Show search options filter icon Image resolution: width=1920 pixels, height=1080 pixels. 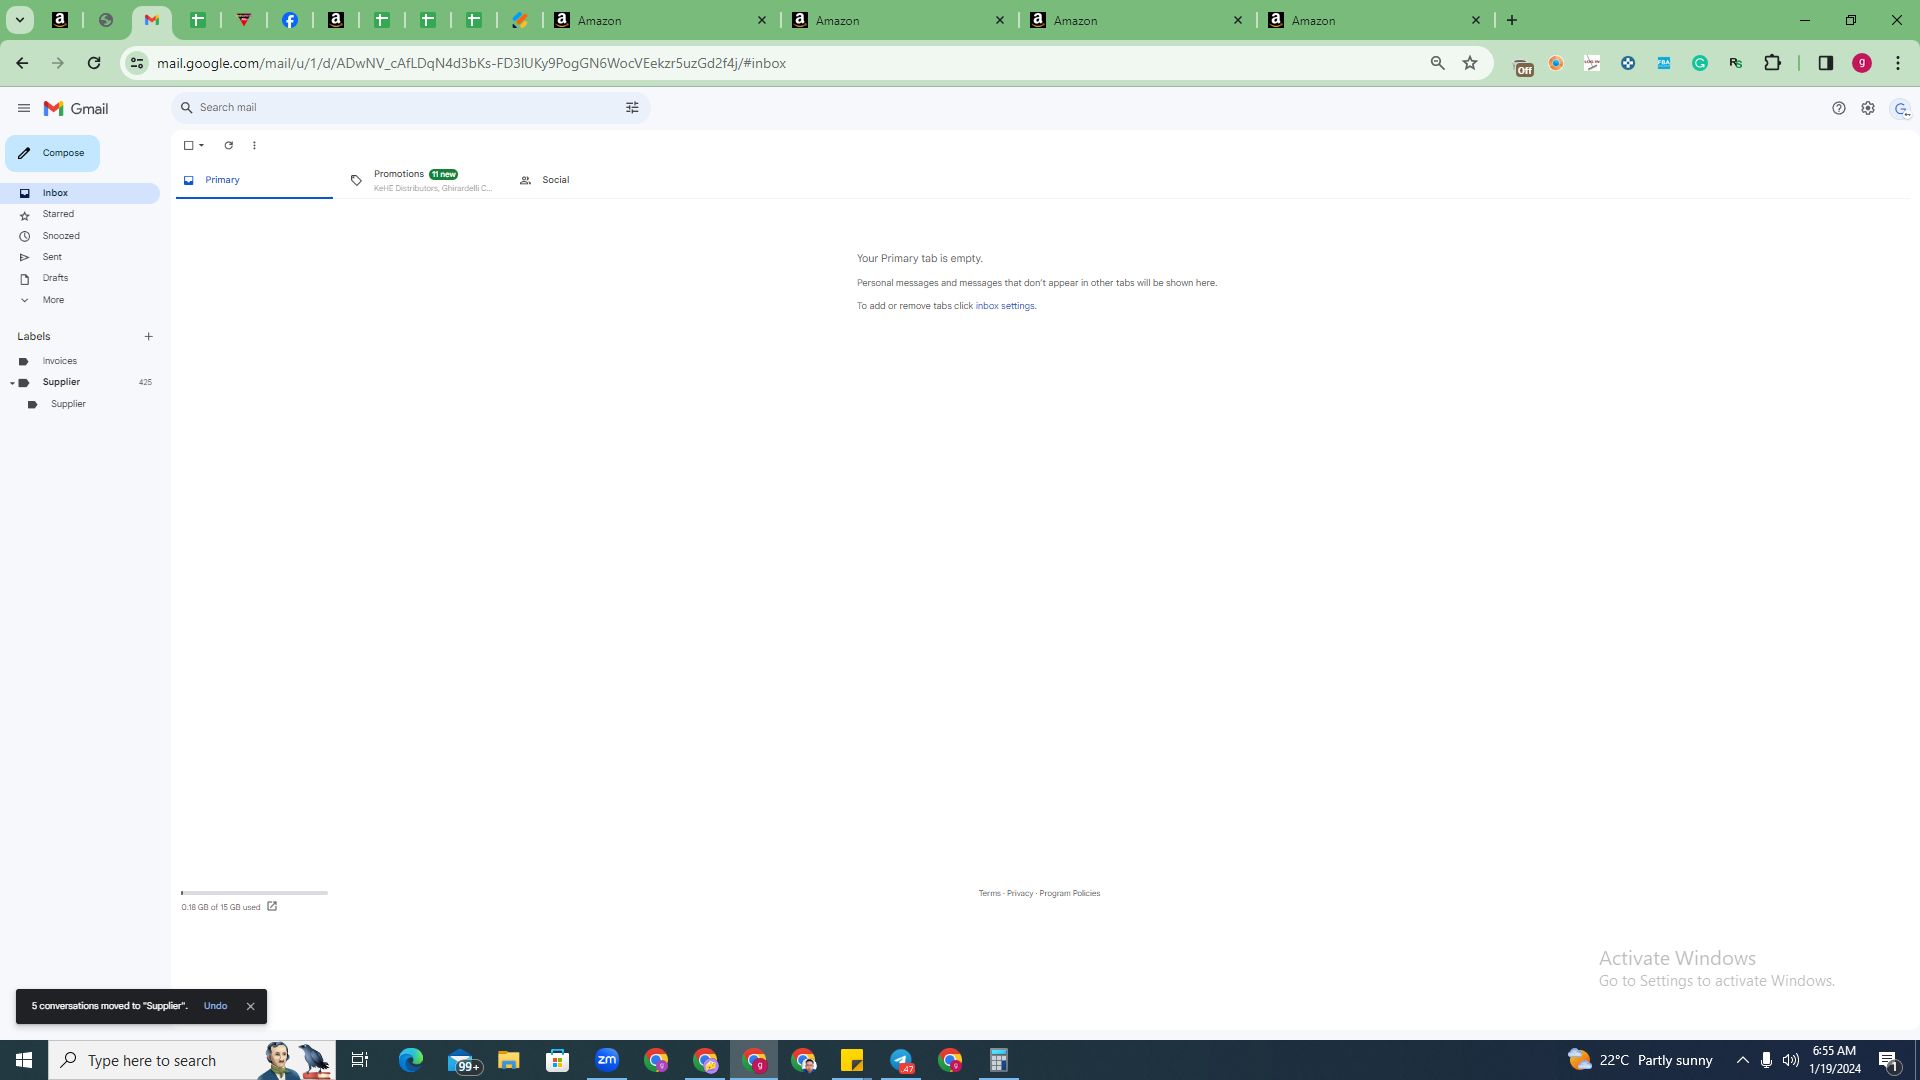(x=632, y=107)
